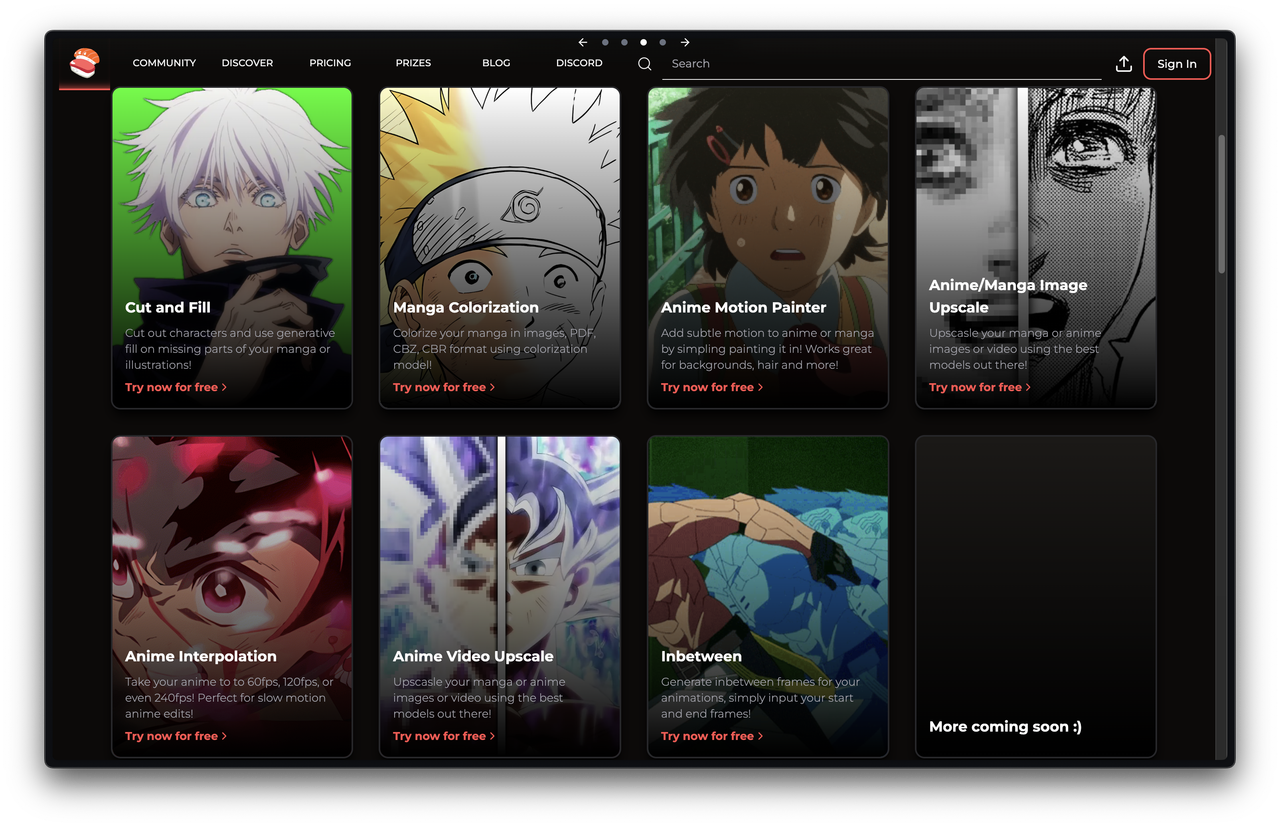Try Anime Interpolation for free
The width and height of the screenshot is (1280, 827).
tap(176, 736)
